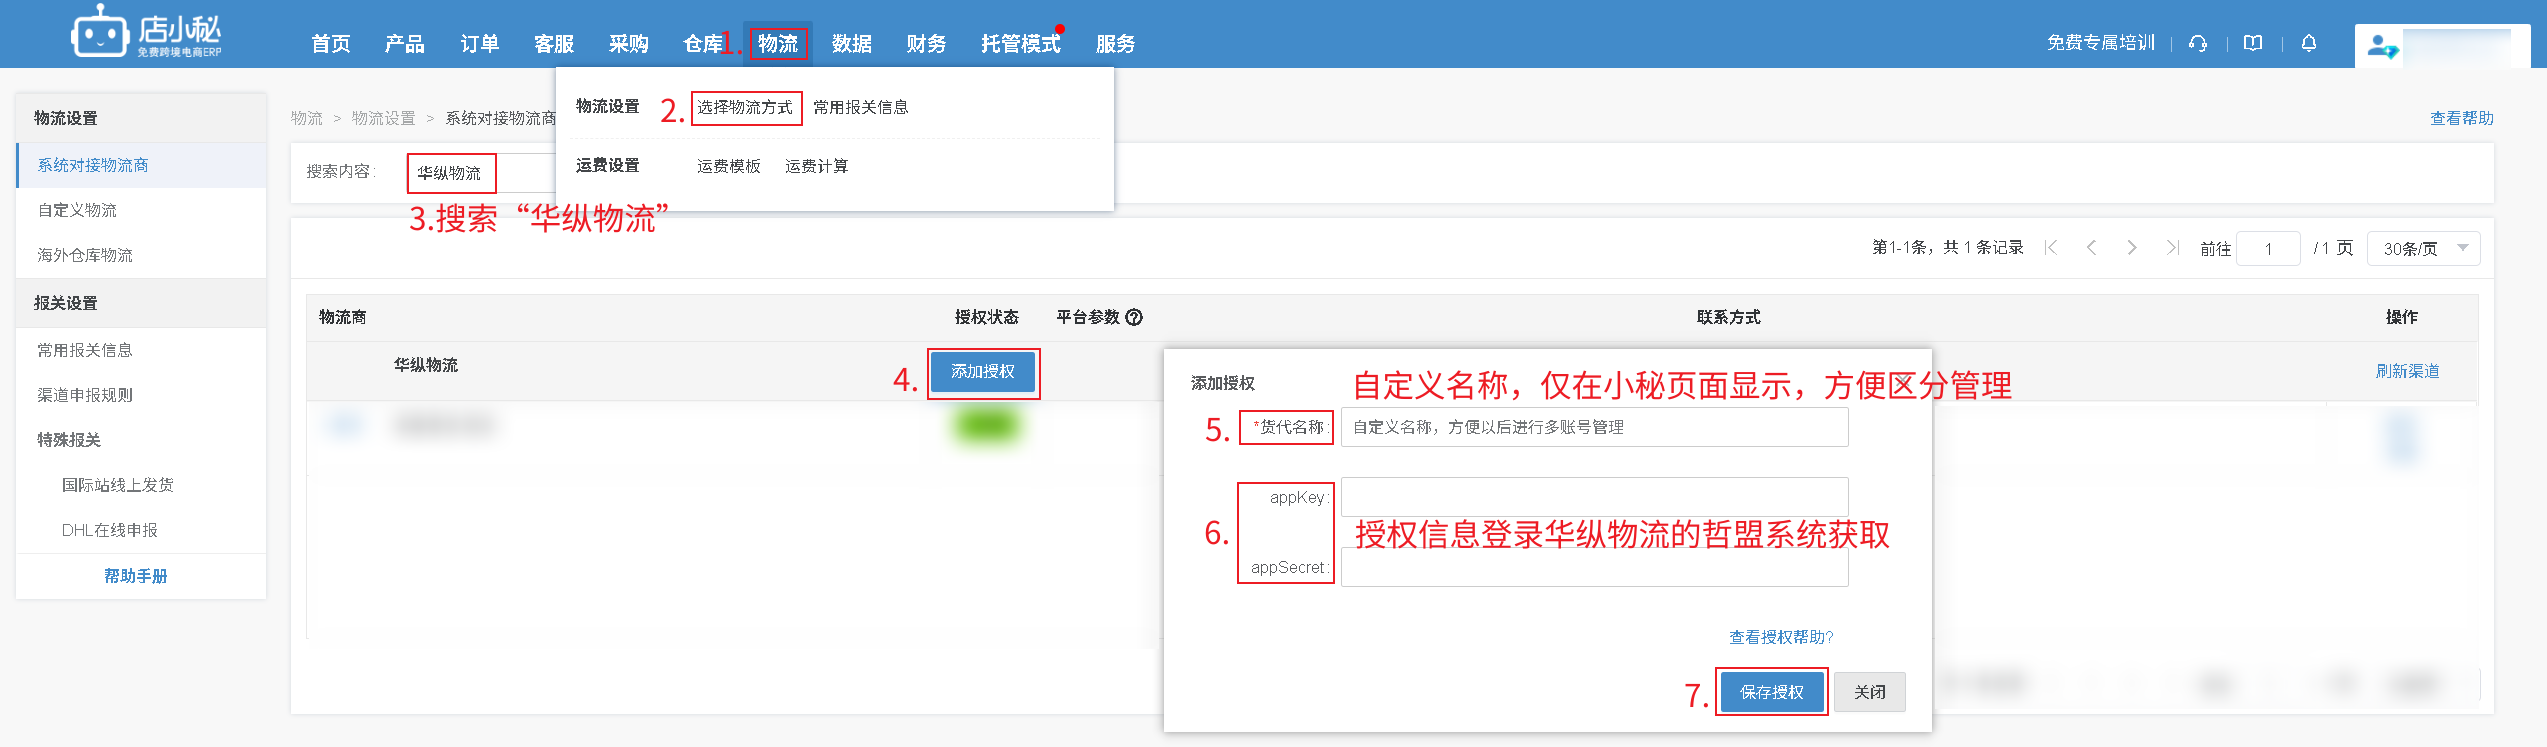Open 运费模板 from the menu
Screen dimensions: 2547x747
(x=728, y=166)
